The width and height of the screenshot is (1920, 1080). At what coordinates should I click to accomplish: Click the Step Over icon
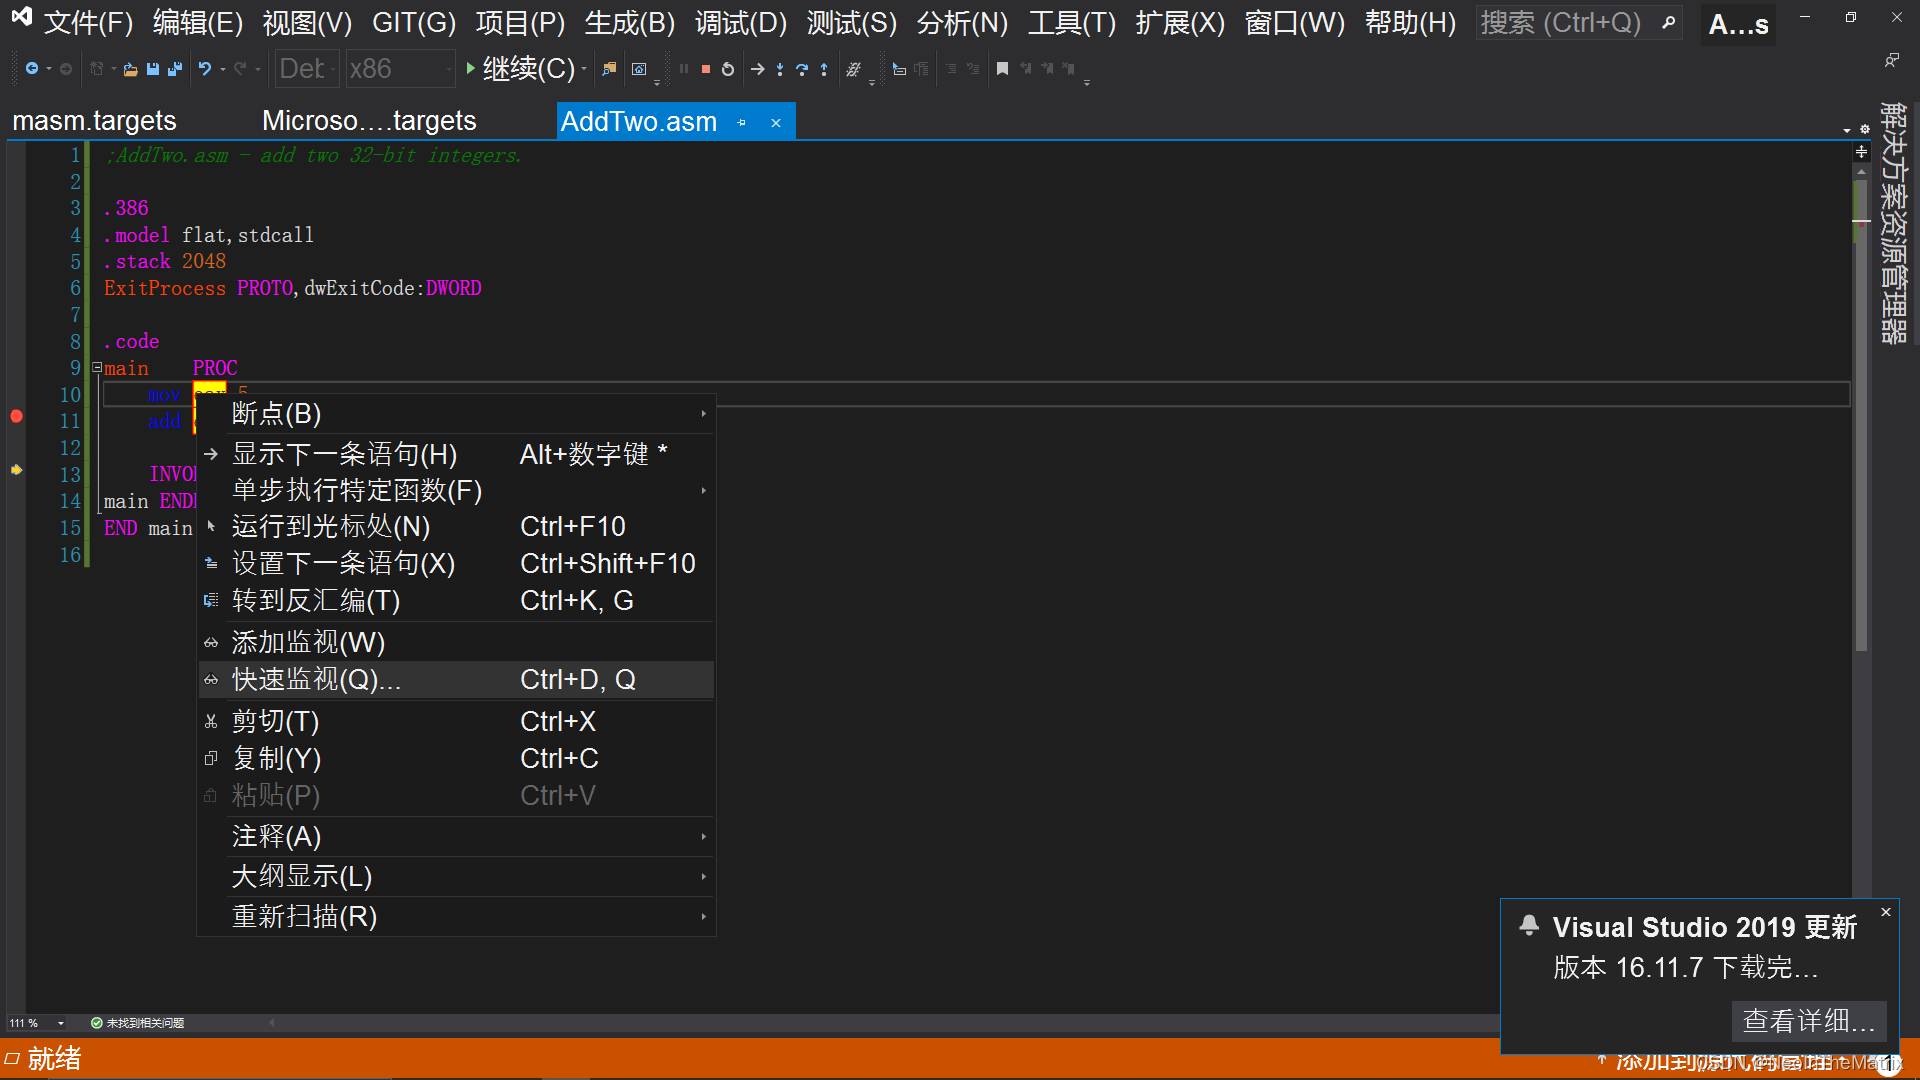click(x=802, y=69)
